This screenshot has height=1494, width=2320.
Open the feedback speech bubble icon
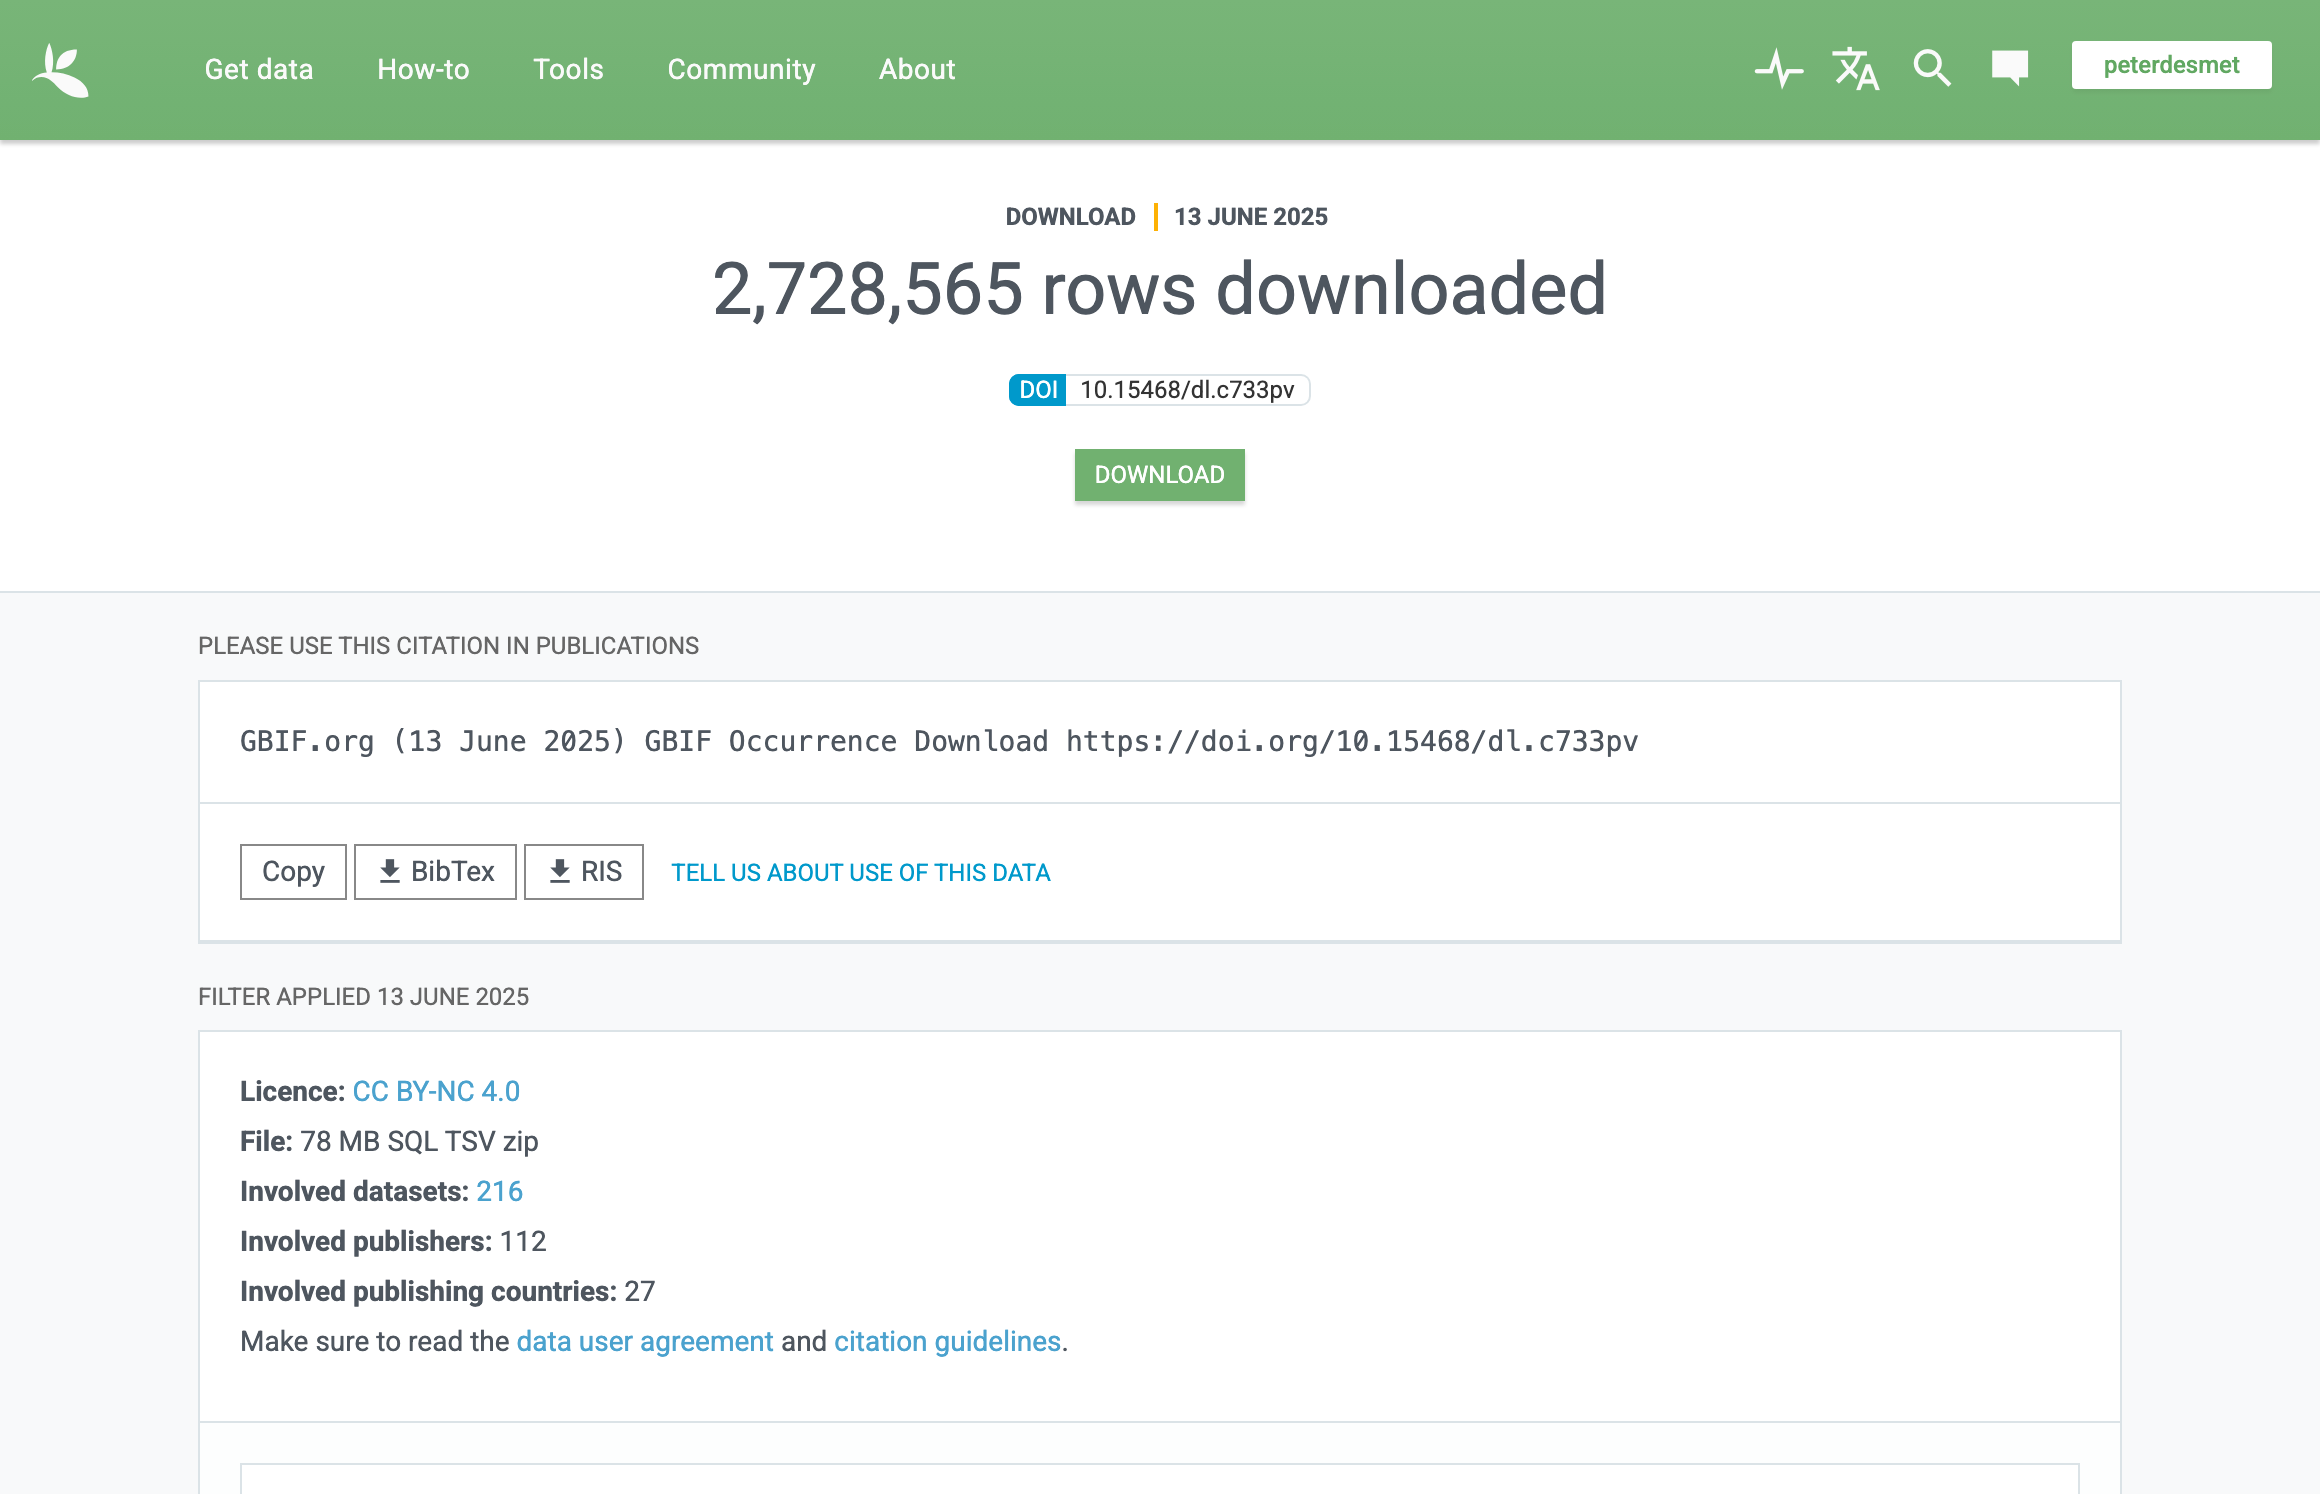pos(2009,68)
